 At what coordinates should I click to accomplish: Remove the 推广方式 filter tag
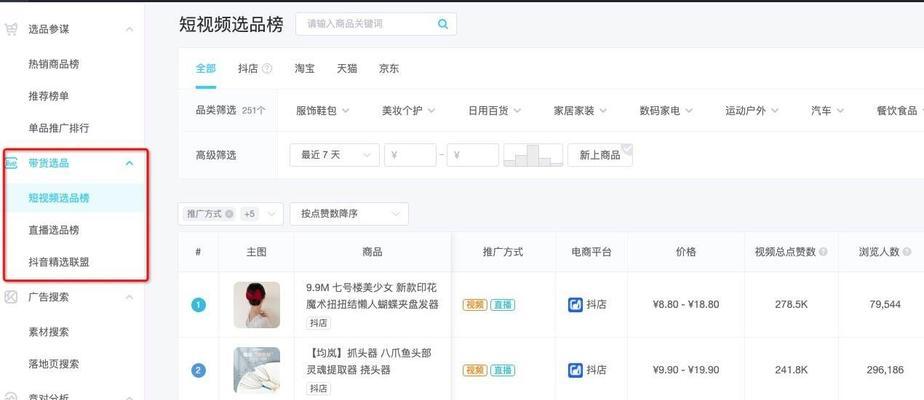(229, 214)
